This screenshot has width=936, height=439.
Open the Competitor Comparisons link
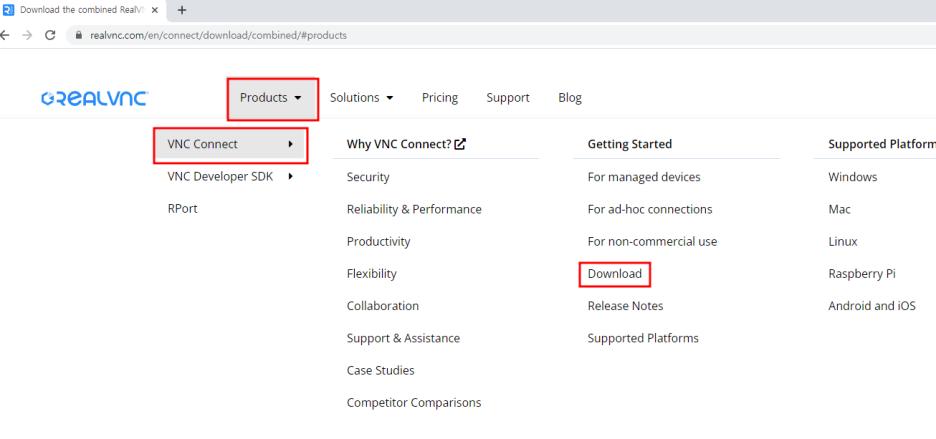point(414,403)
